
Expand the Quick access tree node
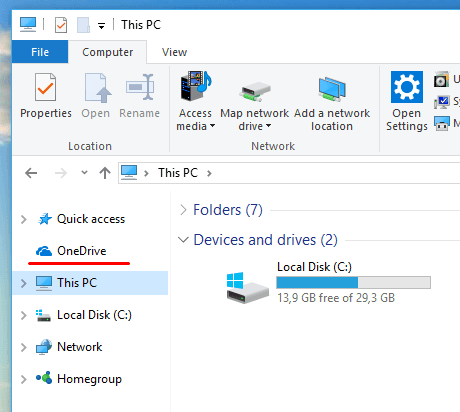(23, 219)
